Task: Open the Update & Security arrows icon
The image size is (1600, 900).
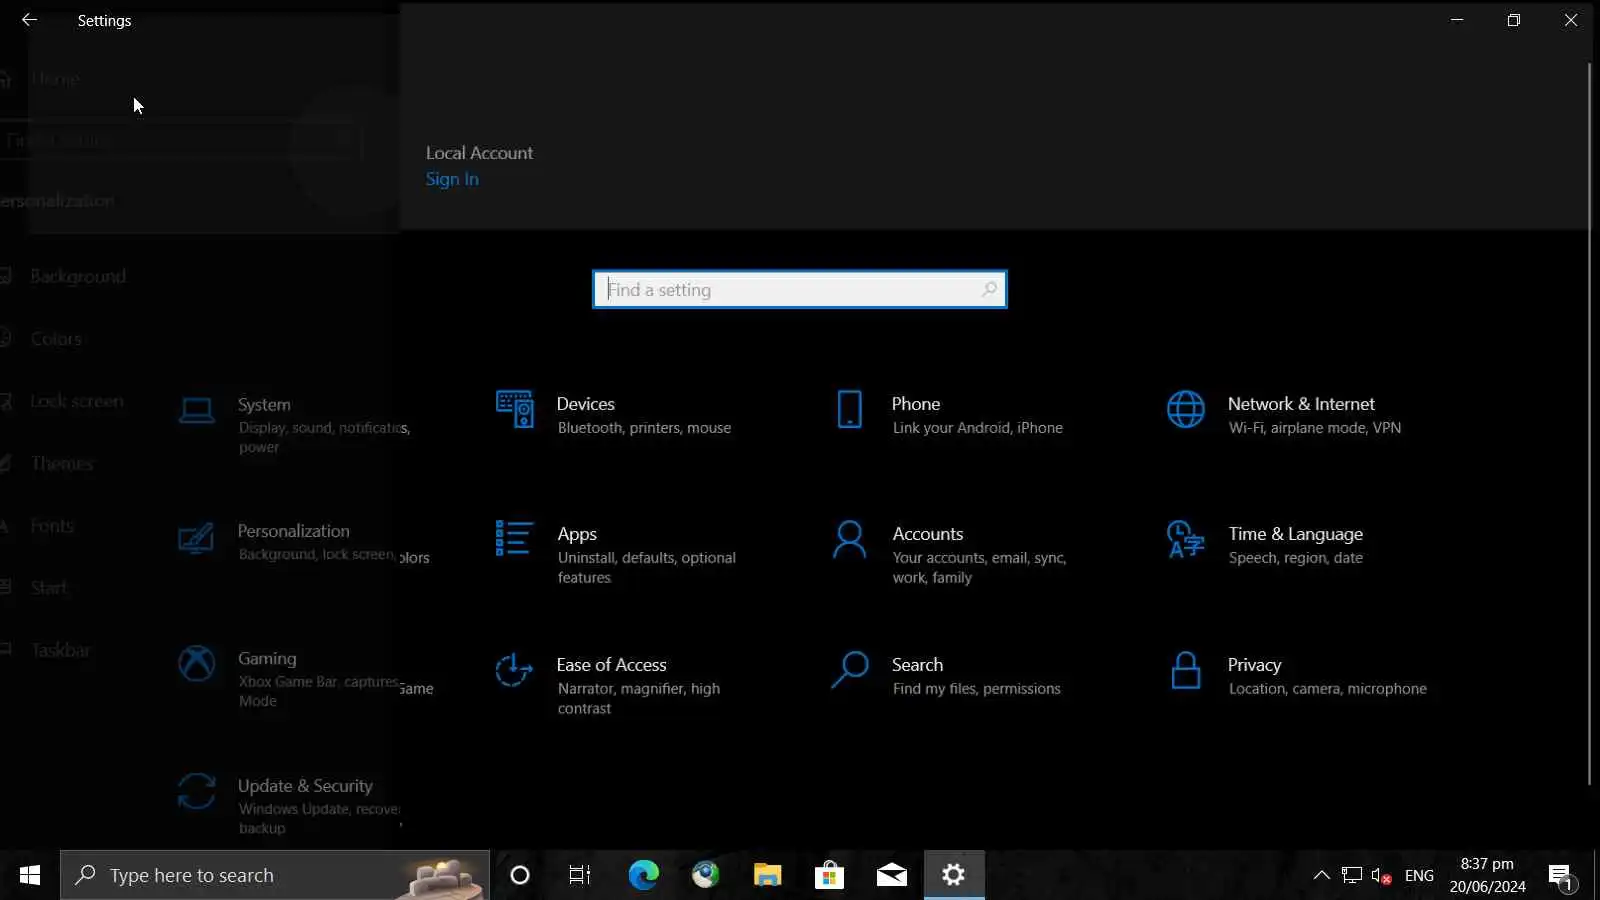Action: point(196,791)
